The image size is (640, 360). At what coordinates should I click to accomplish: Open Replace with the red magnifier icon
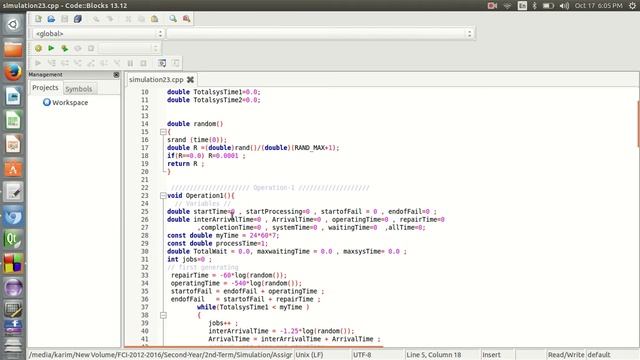[x=187, y=19]
